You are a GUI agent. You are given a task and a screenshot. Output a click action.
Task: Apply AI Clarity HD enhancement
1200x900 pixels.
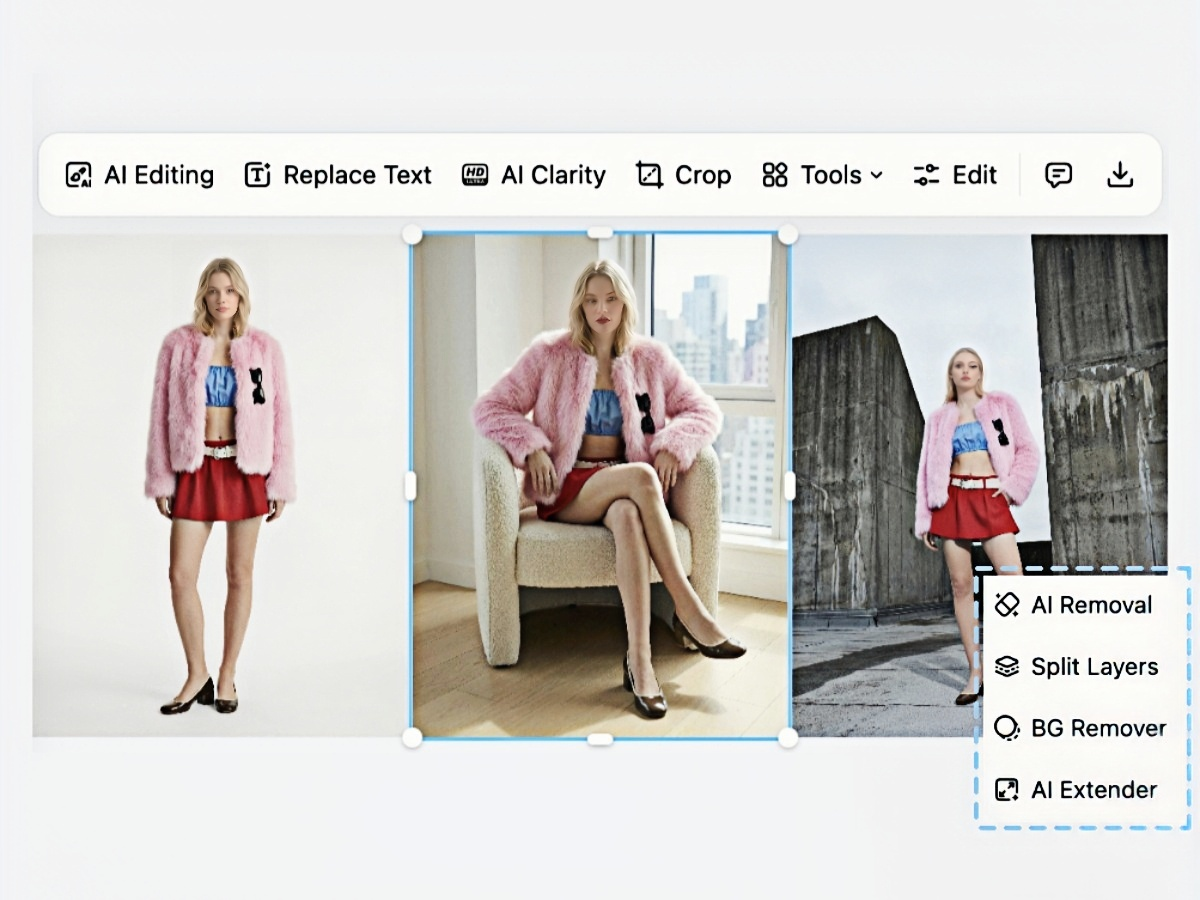pos(533,175)
